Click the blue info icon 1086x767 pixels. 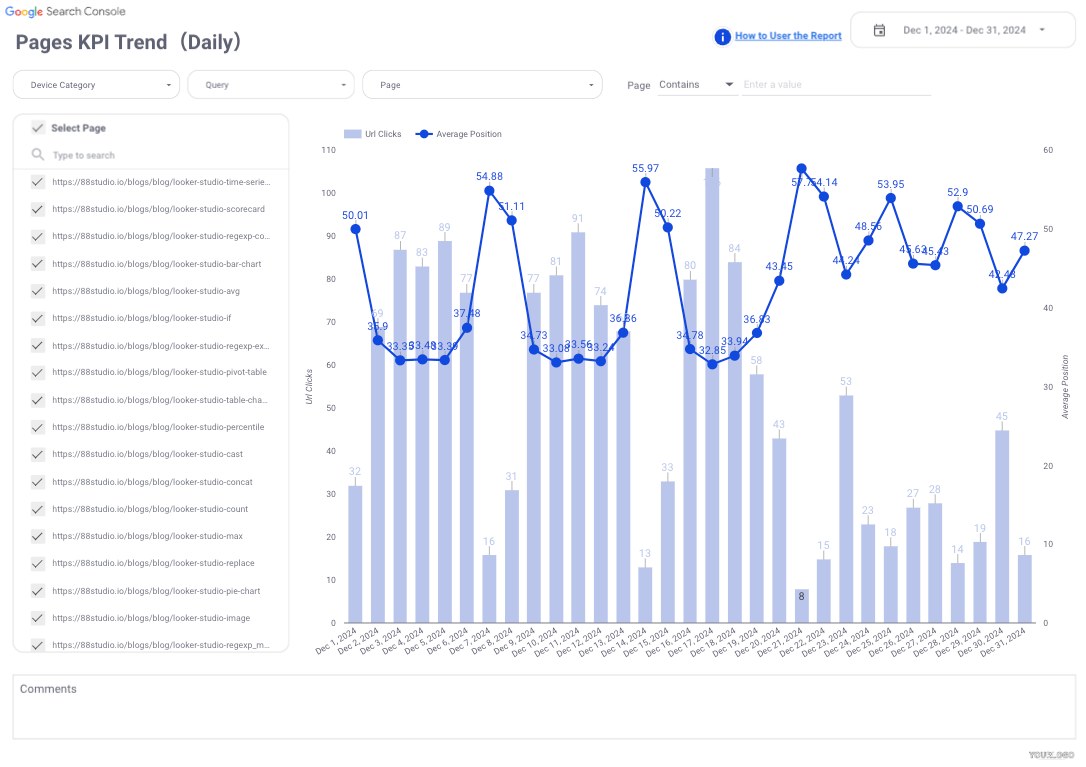tap(723, 37)
